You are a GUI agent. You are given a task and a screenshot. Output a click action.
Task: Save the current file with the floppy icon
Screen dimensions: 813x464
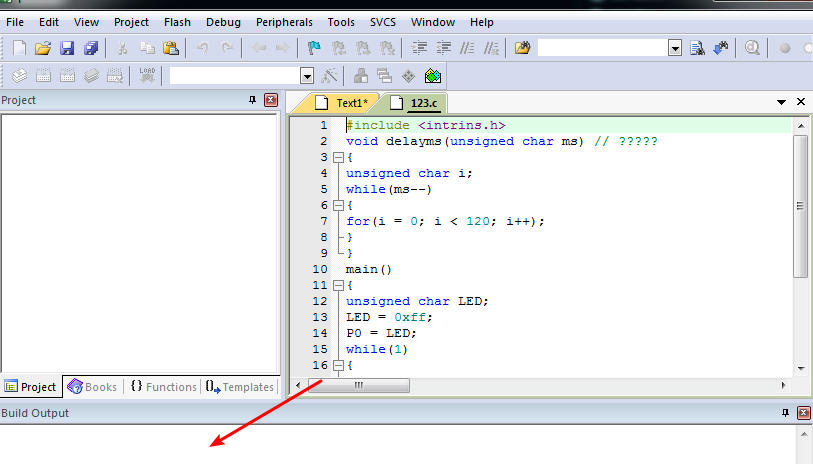pyautogui.click(x=67, y=48)
